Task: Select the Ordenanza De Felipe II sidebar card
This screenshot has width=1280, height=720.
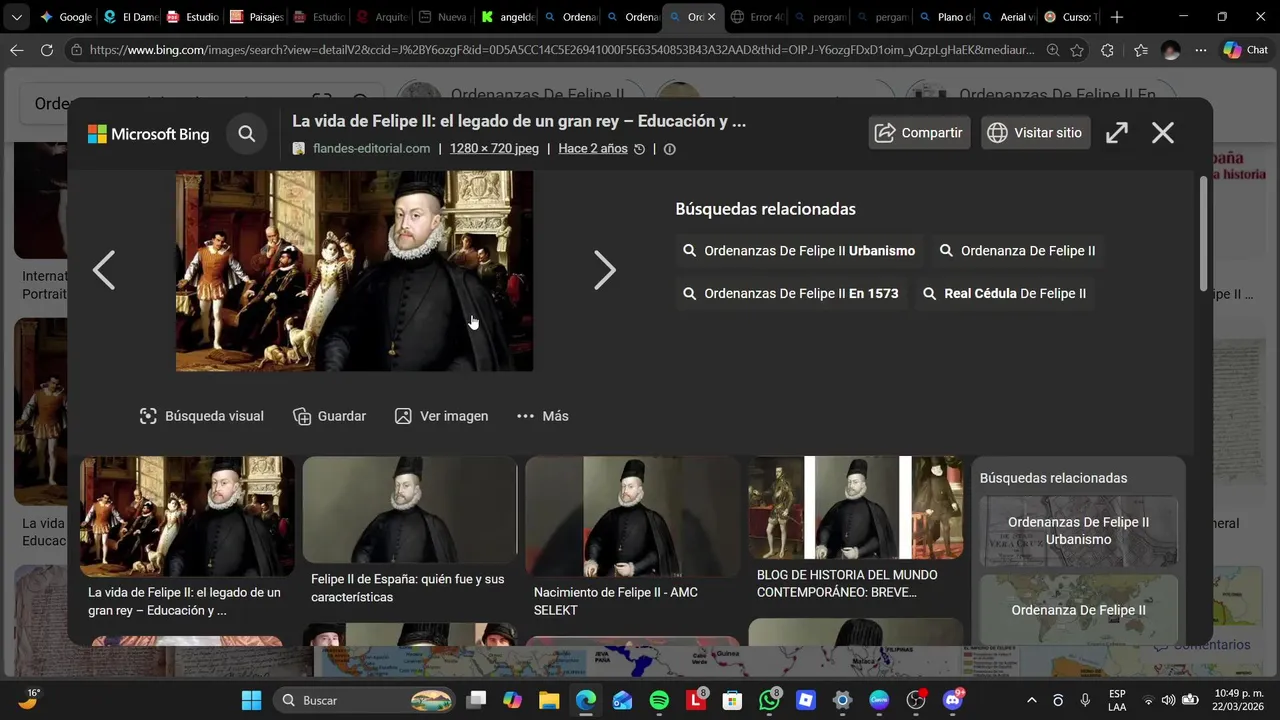Action: pyautogui.click(x=1079, y=610)
